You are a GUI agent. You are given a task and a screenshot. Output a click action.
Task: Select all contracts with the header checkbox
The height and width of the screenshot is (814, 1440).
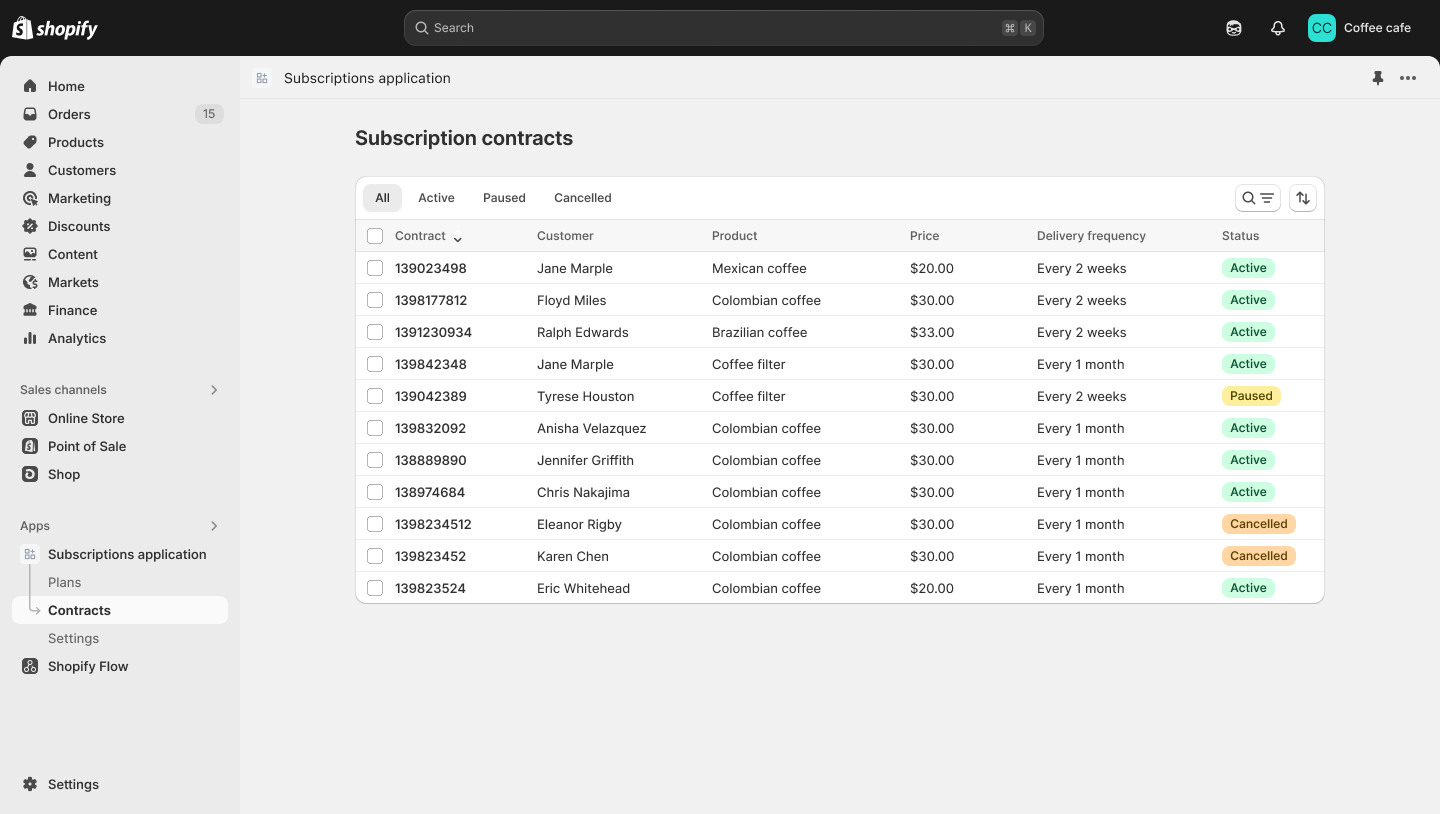pos(375,236)
